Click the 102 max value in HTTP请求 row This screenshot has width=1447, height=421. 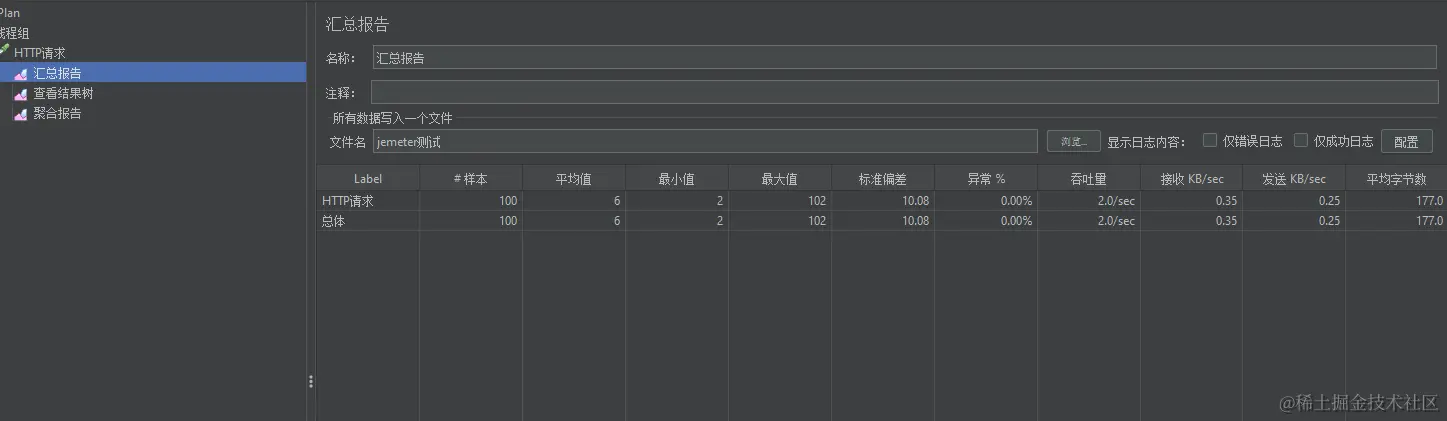pos(817,201)
